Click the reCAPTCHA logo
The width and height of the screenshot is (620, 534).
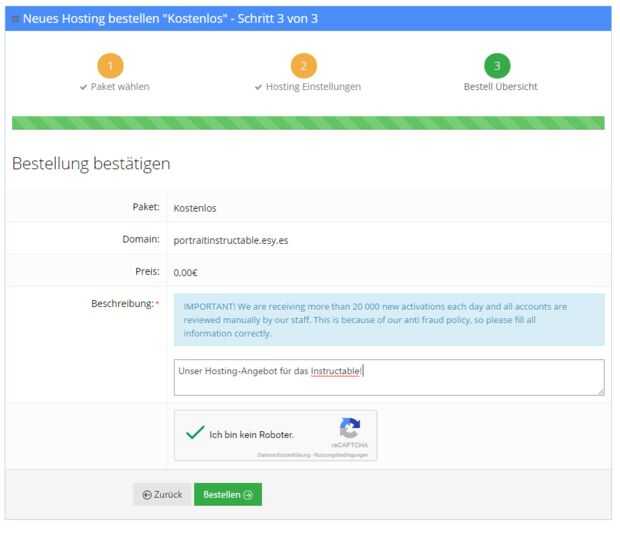(x=350, y=428)
